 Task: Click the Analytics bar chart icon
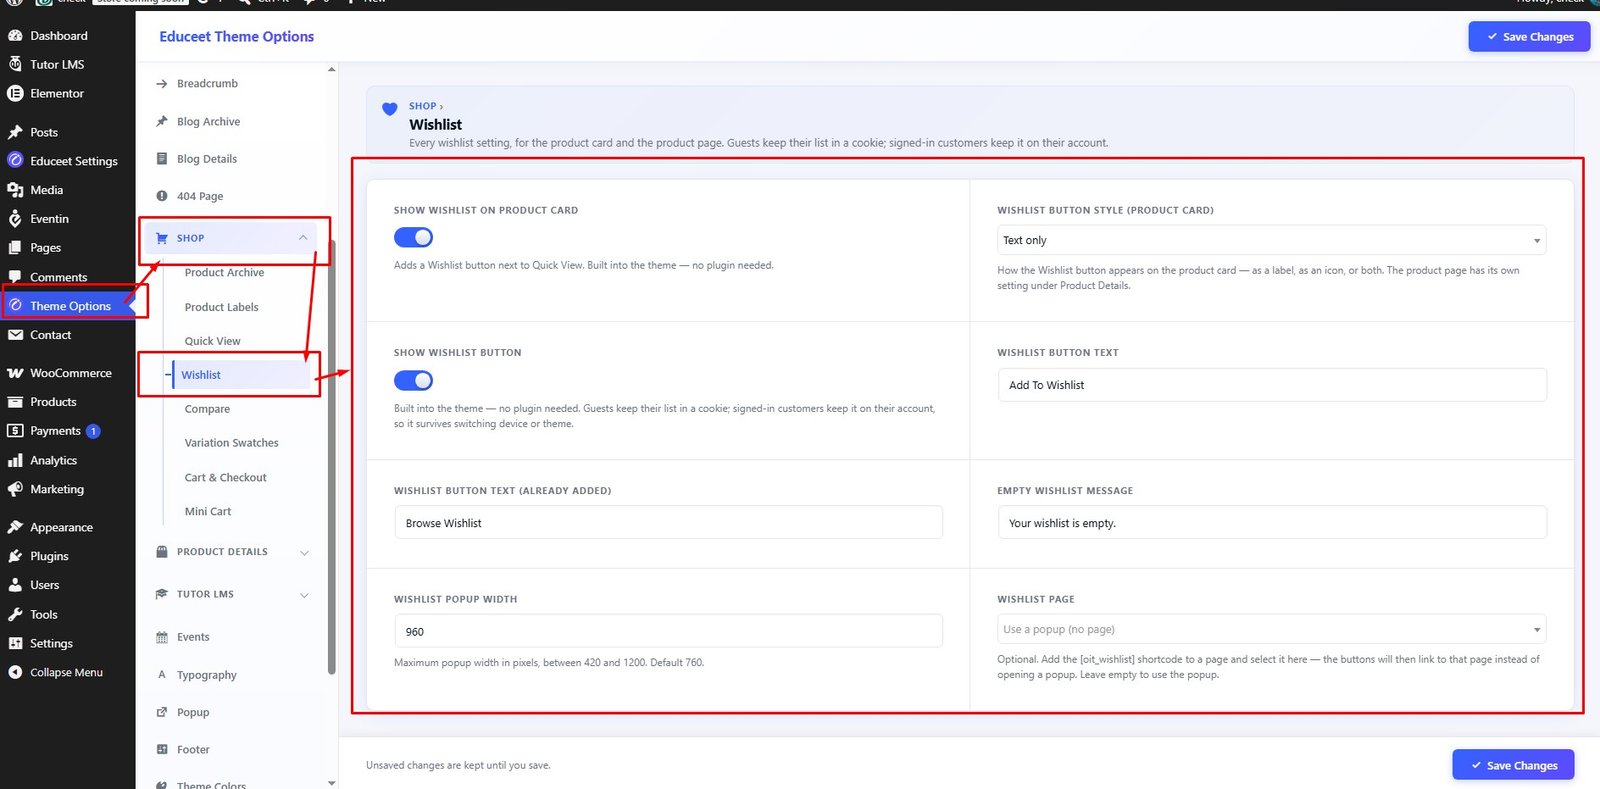point(15,461)
